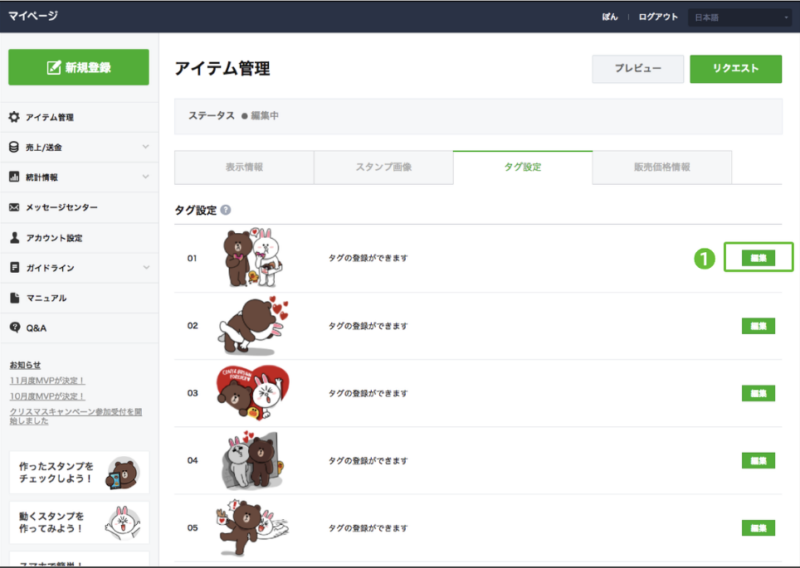The image size is (800, 568).
Task: Switch to the スタンプ画像 tab
Action: click(x=383, y=167)
